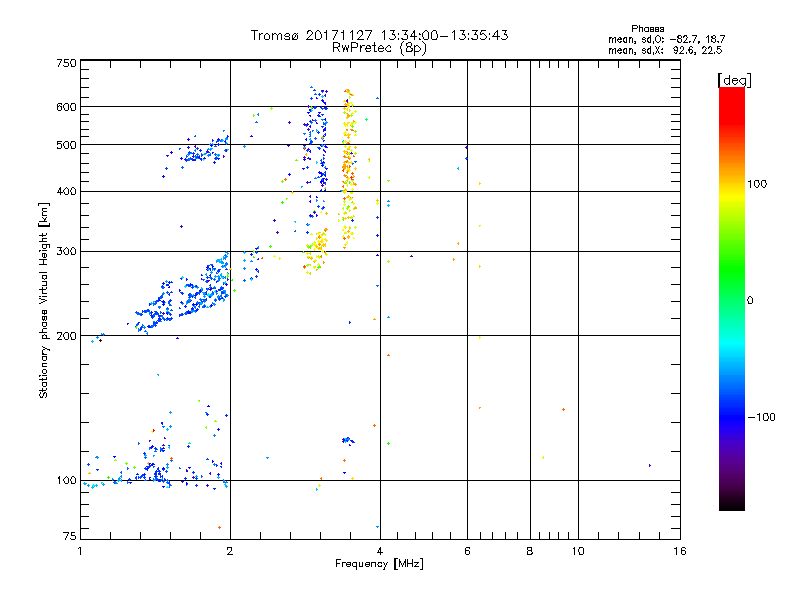Click the x-axis '6' tick label
The image size is (800, 600).
(467, 551)
